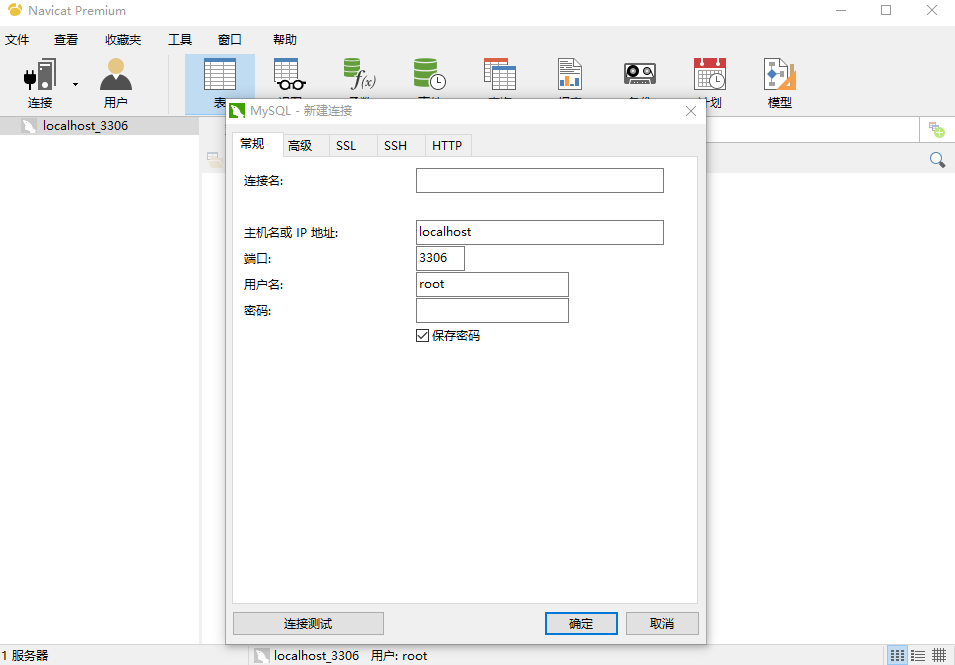Switch to the HTTP tab
Image resolution: width=955 pixels, height=665 pixels.
coord(447,146)
